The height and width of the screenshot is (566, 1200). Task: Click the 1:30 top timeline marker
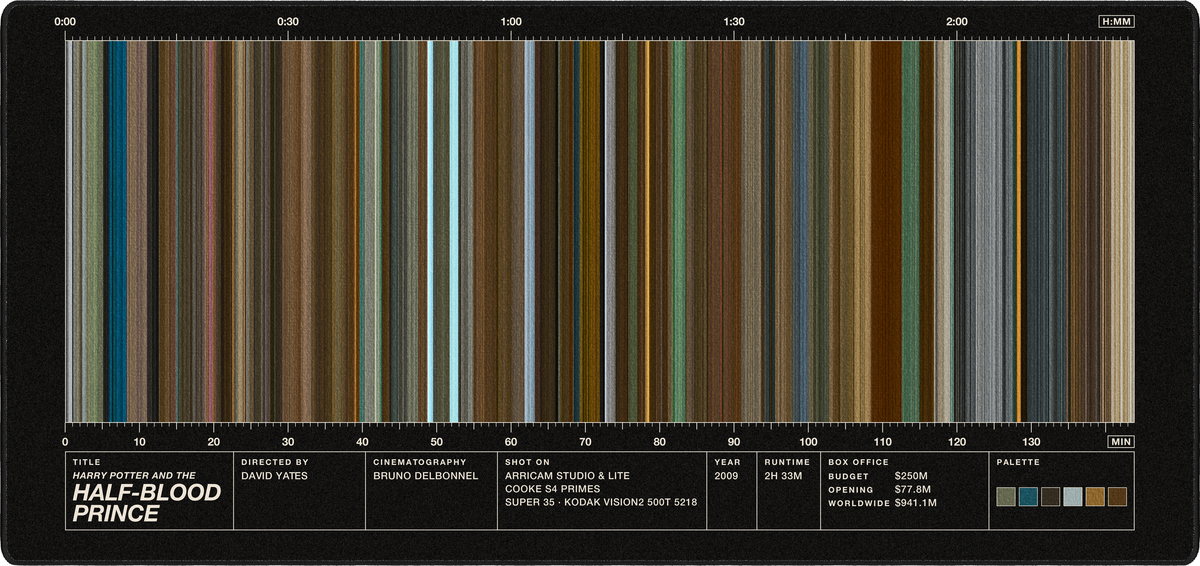pyautogui.click(x=734, y=21)
